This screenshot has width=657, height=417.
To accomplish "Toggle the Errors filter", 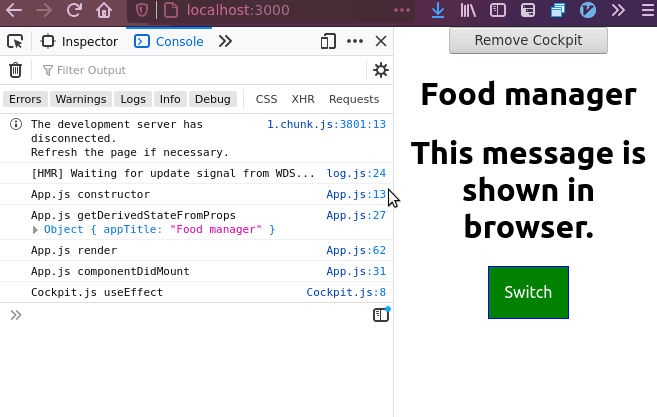I will (x=25, y=99).
